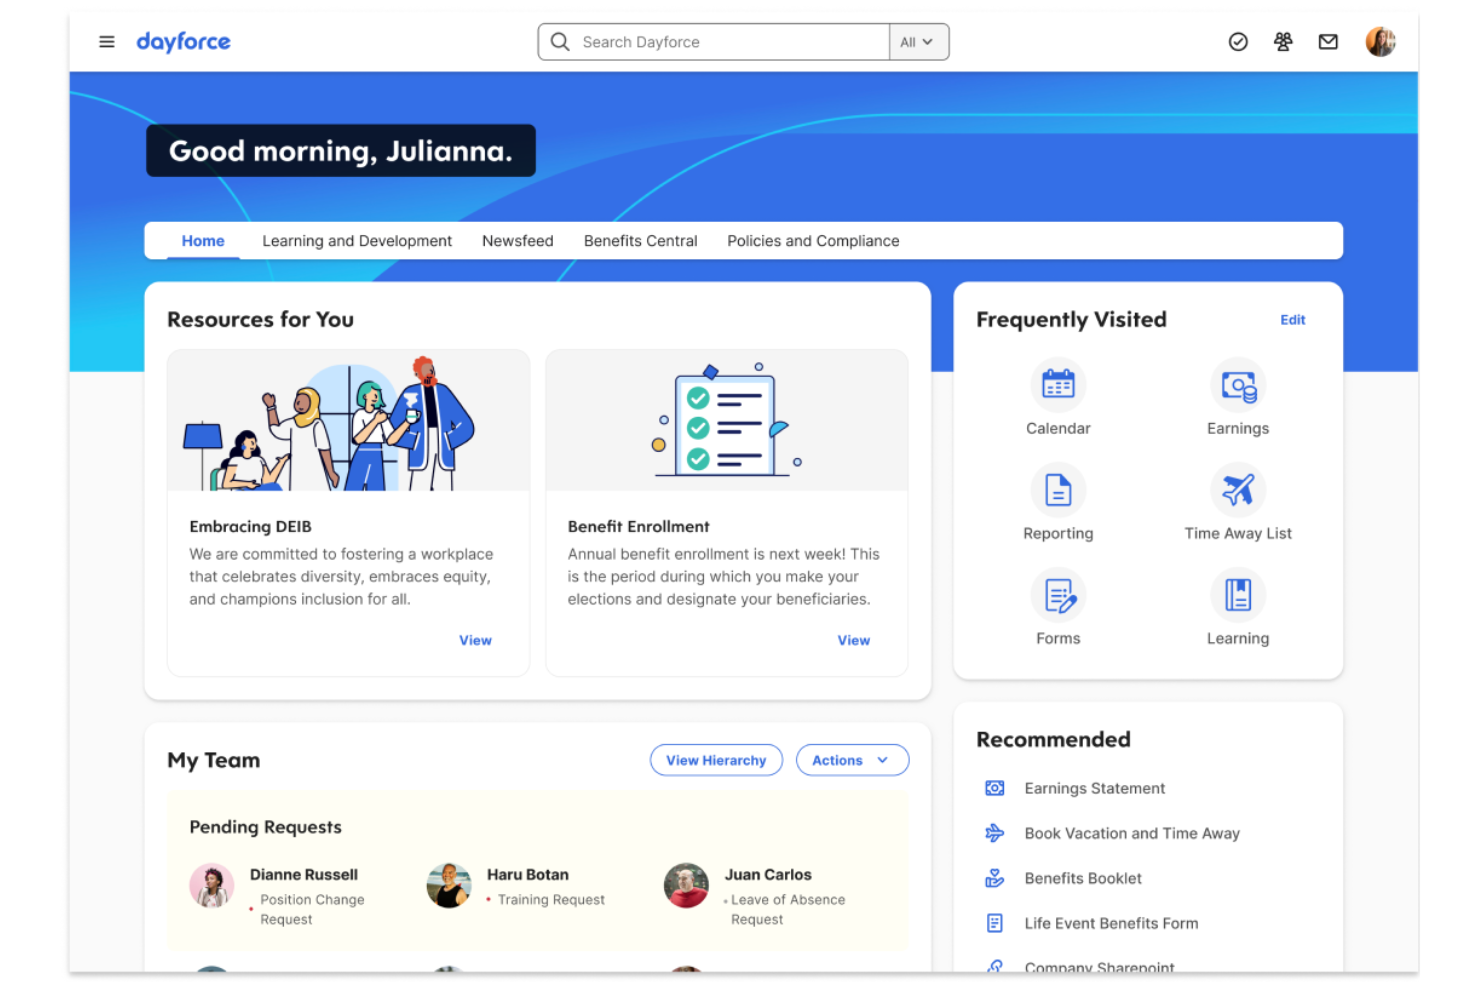Open Julianna's profile avatar menu
The width and height of the screenshot is (1480, 987).
pyautogui.click(x=1380, y=41)
